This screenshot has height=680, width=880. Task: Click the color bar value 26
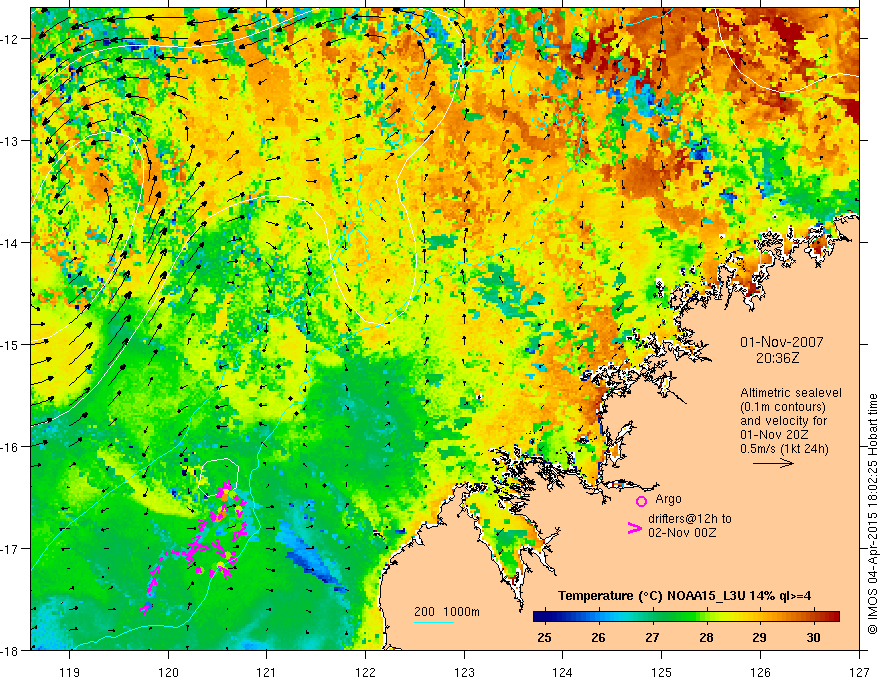(x=598, y=637)
